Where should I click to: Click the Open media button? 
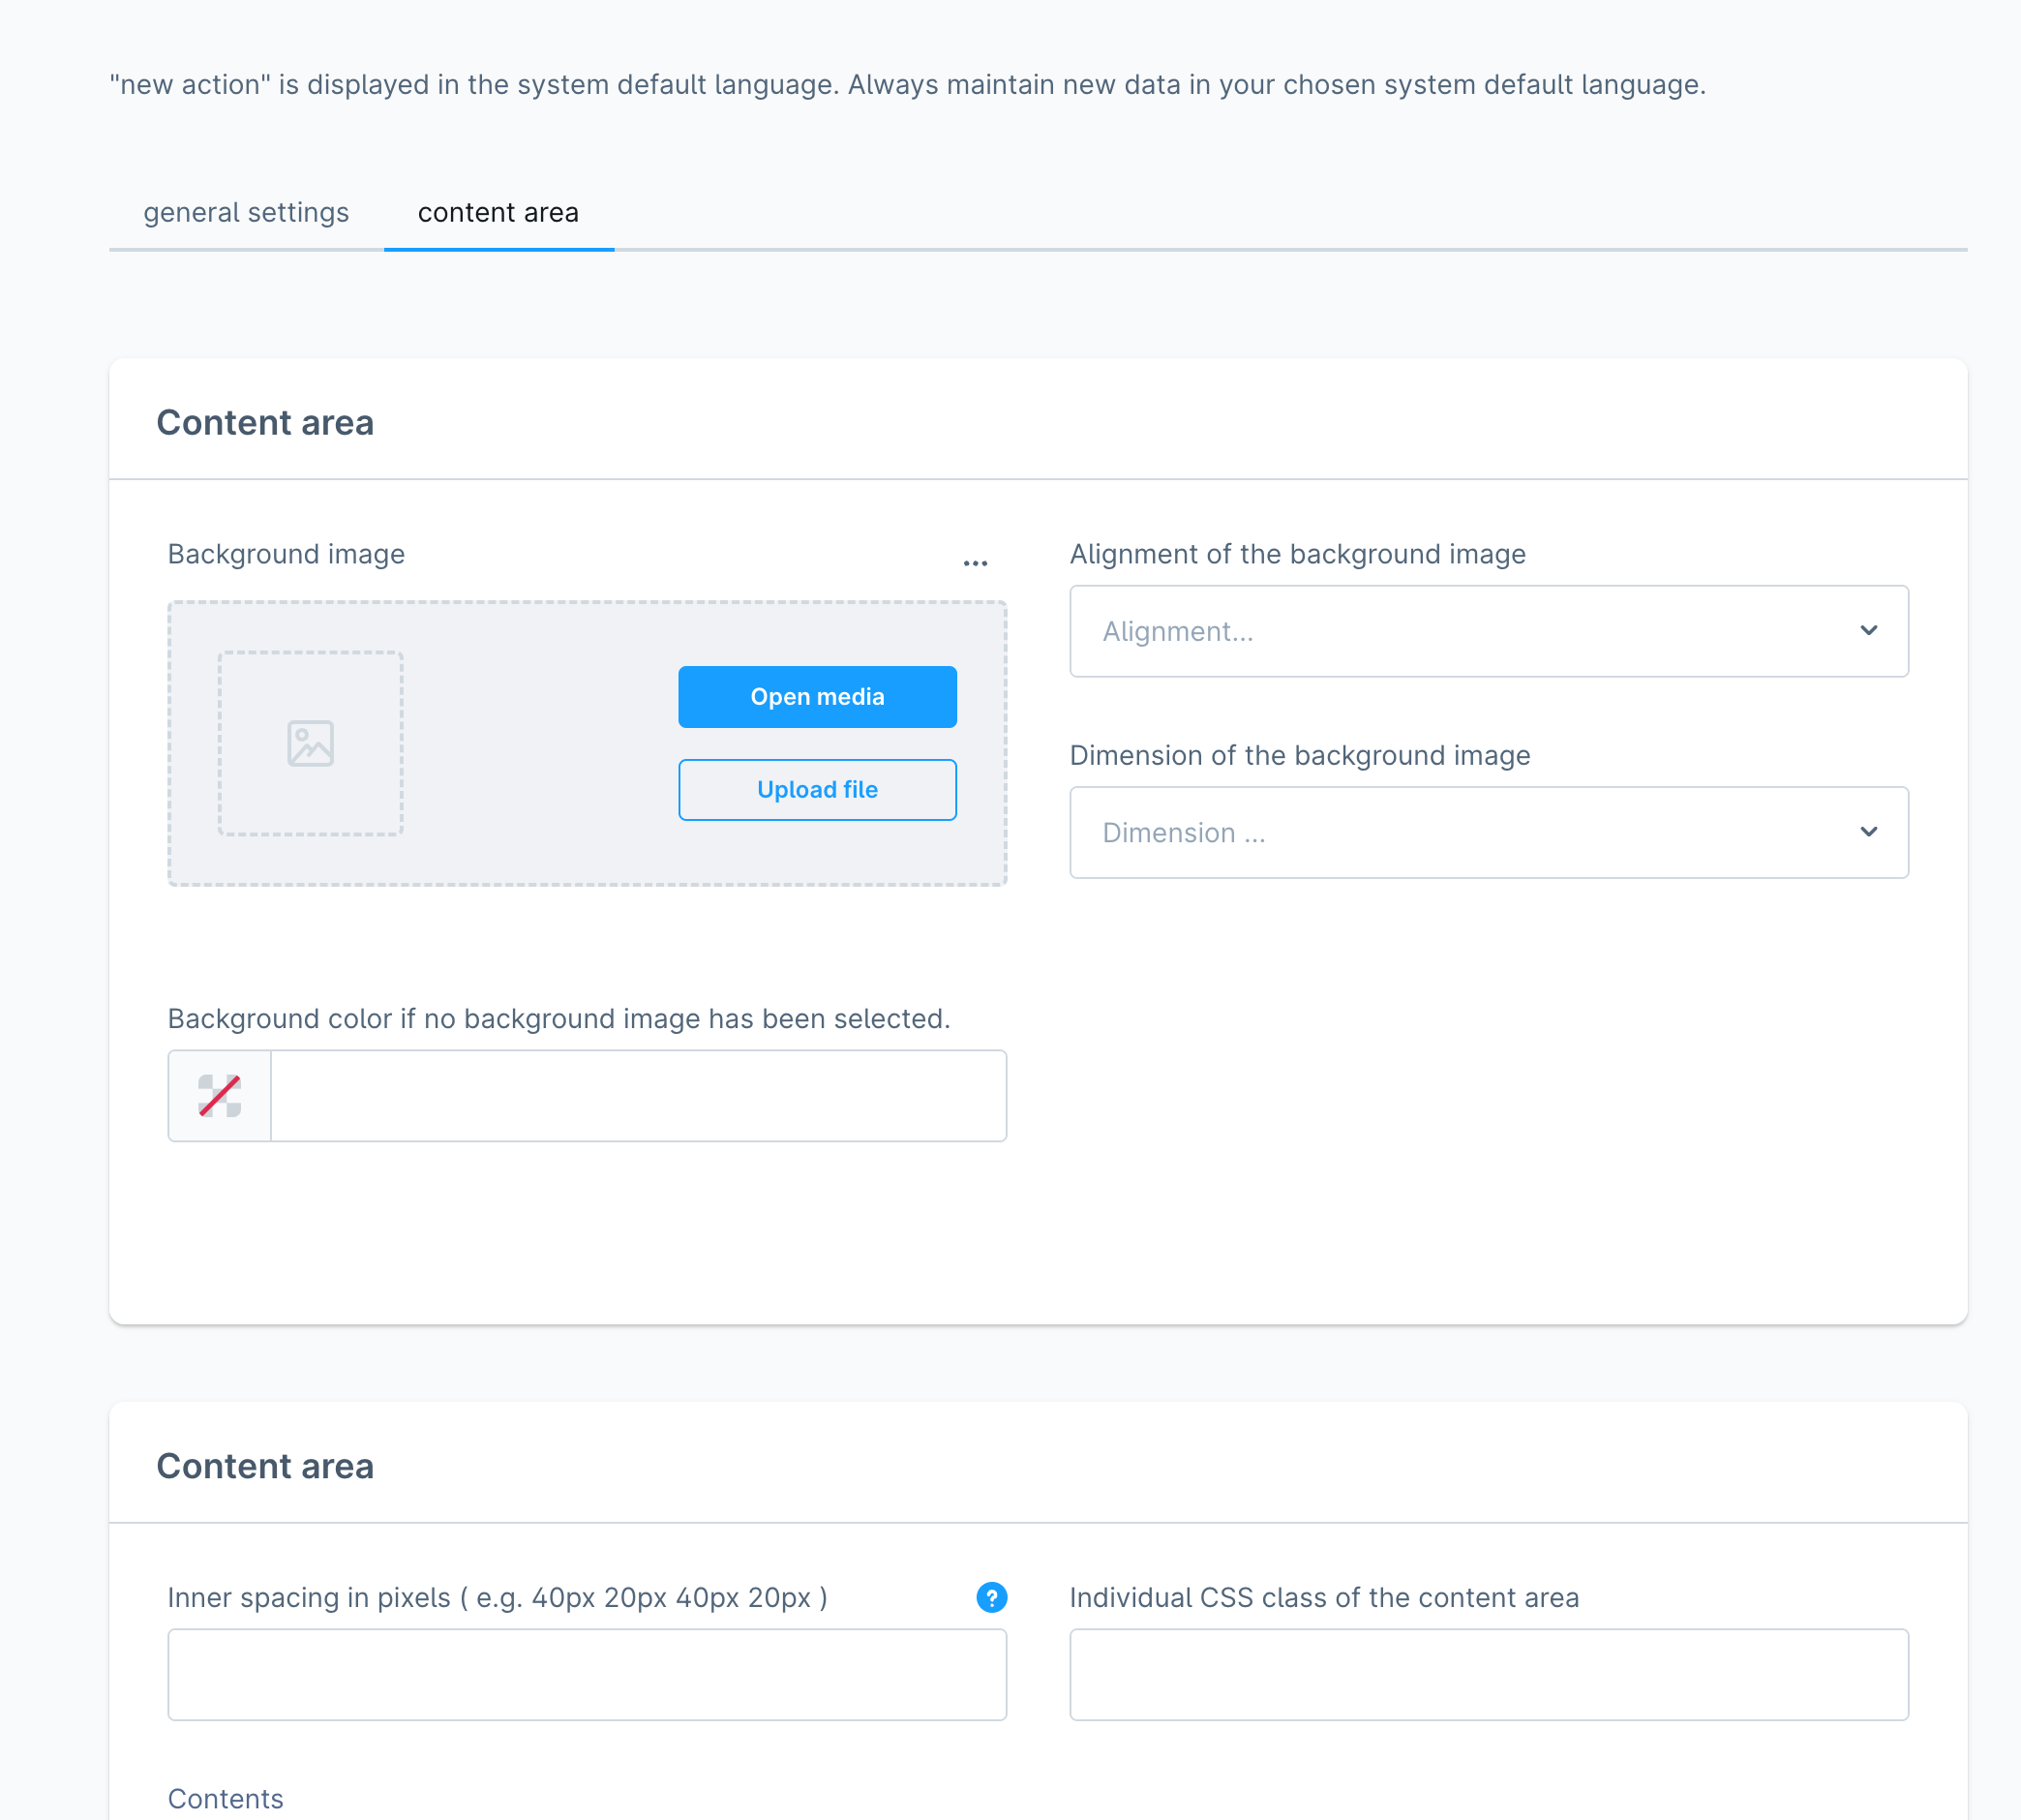coord(817,697)
